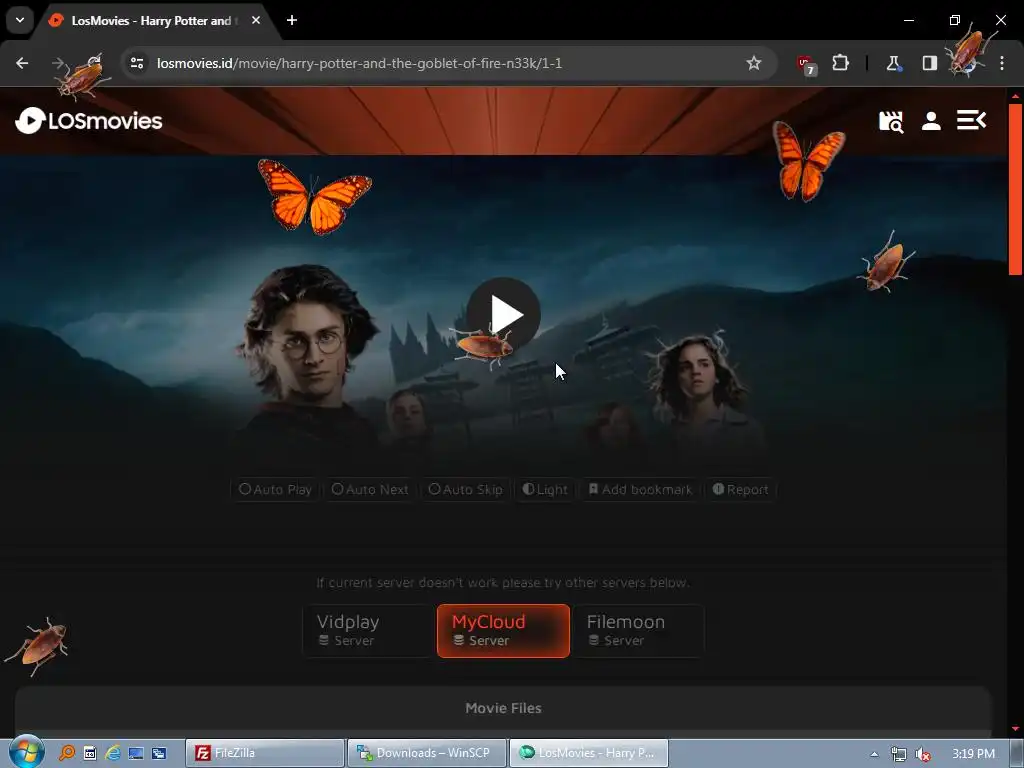
Task: Enable Auto Next option
Action: [370, 489]
